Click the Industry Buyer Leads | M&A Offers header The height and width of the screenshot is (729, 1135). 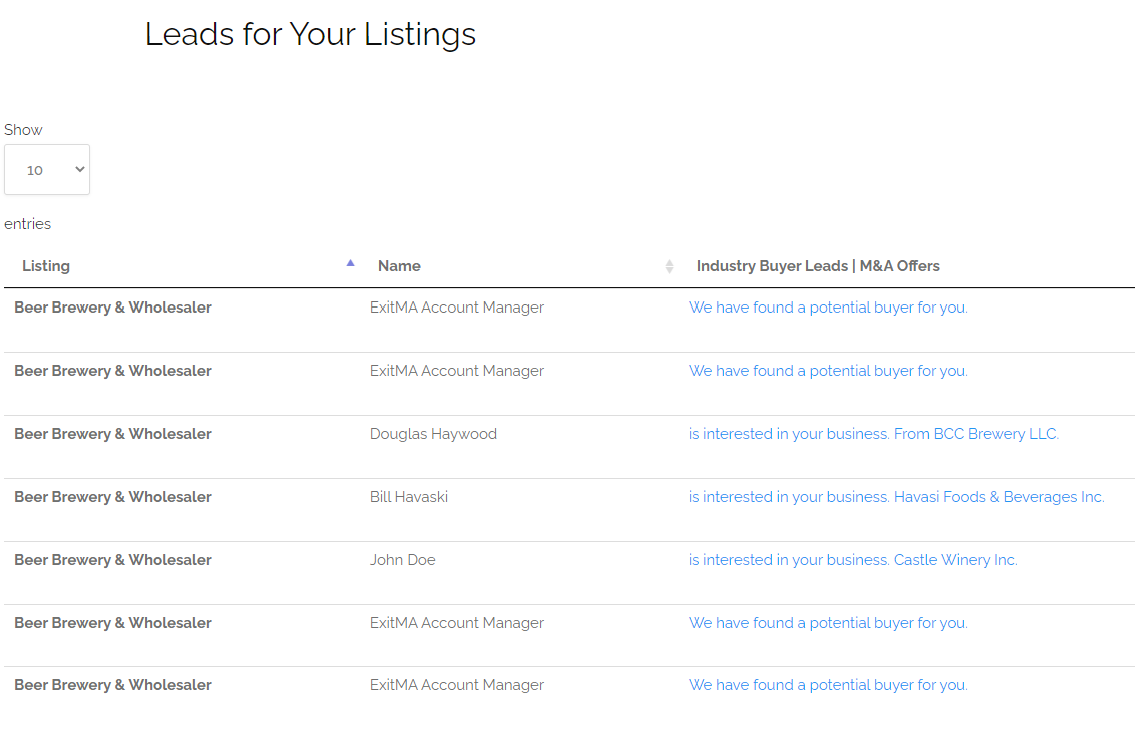pos(818,266)
